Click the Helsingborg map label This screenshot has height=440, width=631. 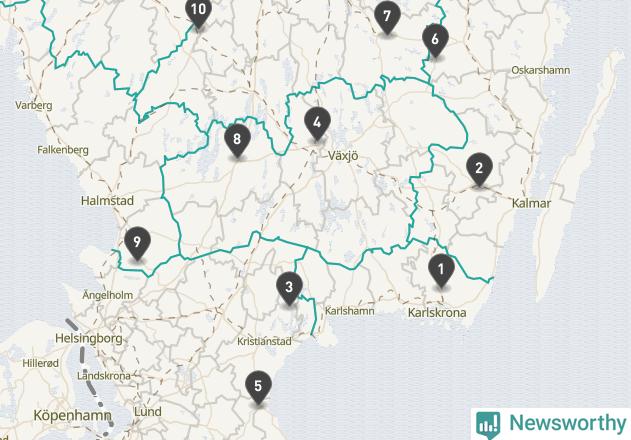89,339
